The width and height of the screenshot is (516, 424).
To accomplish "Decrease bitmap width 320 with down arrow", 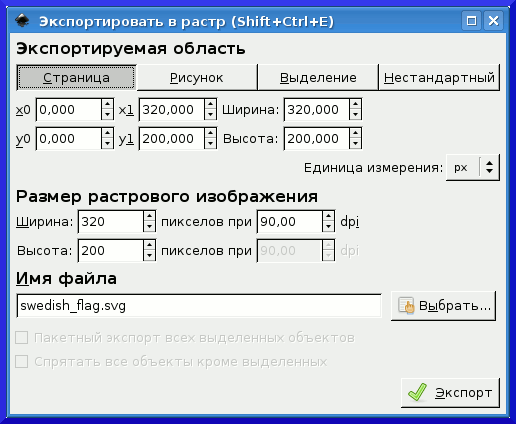I will (149, 227).
